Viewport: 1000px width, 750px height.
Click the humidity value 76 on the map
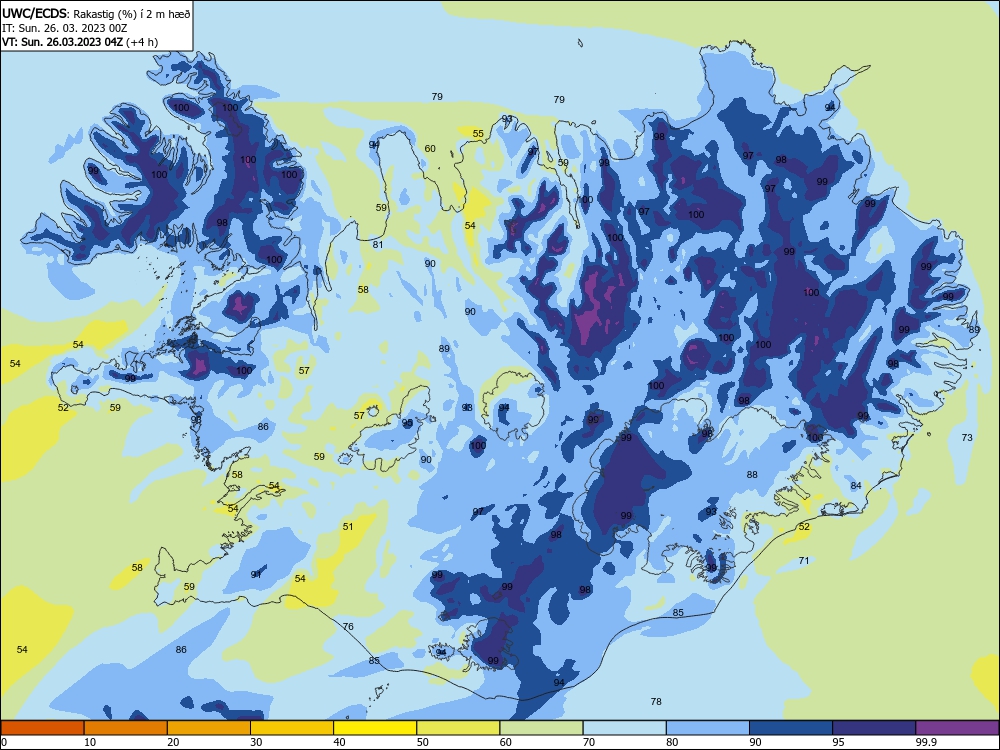point(348,626)
